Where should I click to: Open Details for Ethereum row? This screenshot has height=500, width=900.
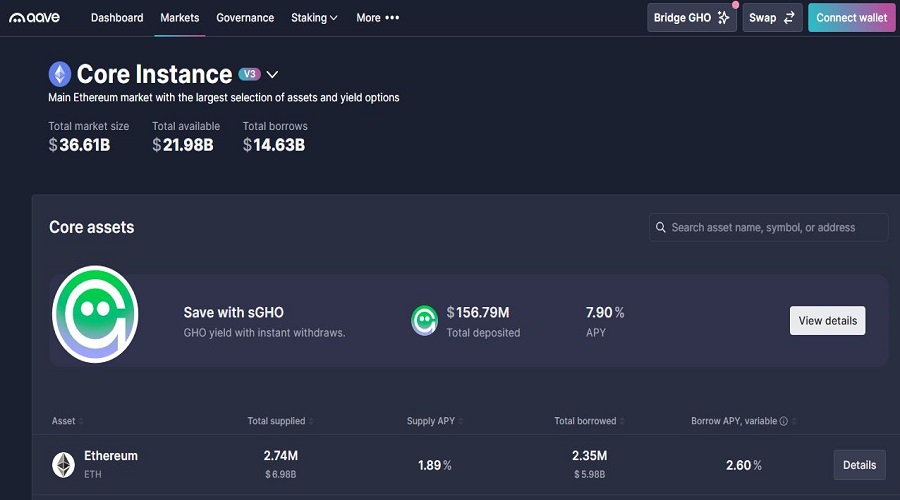(859, 465)
